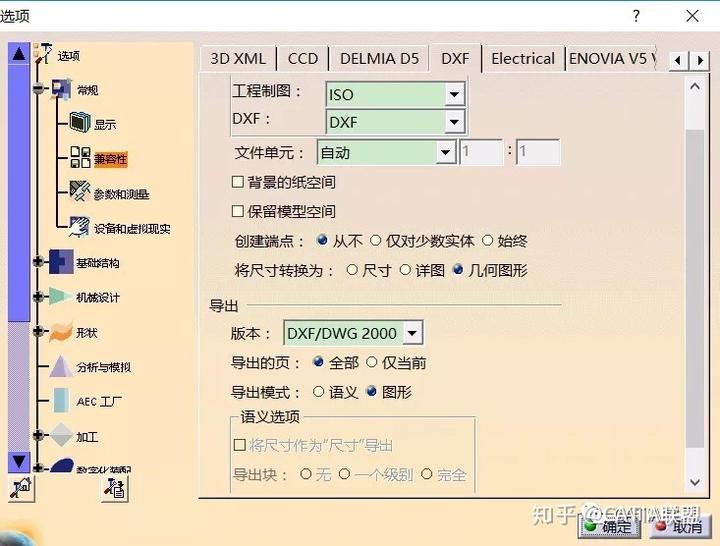Open 工程制图 ISO dropdown
The height and width of the screenshot is (546, 720).
tap(454, 95)
